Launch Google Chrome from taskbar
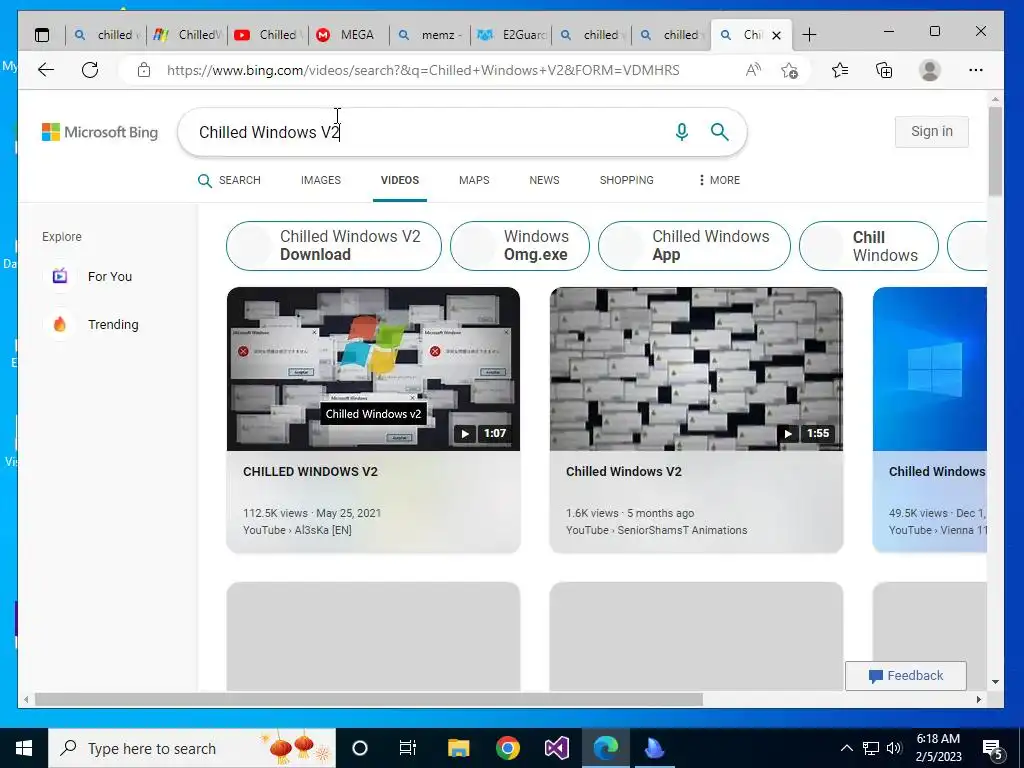This screenshot has width=1024, height=768. [x=507, y=748]
